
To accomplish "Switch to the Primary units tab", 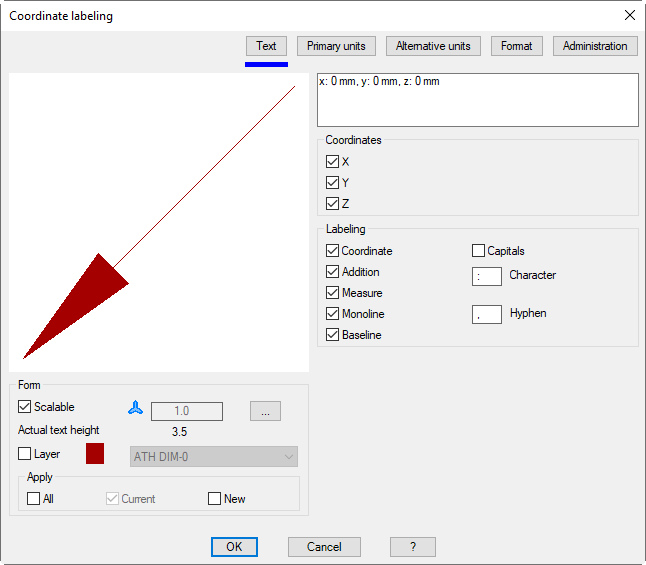I will pyautogui.click(x=336, y=46).
